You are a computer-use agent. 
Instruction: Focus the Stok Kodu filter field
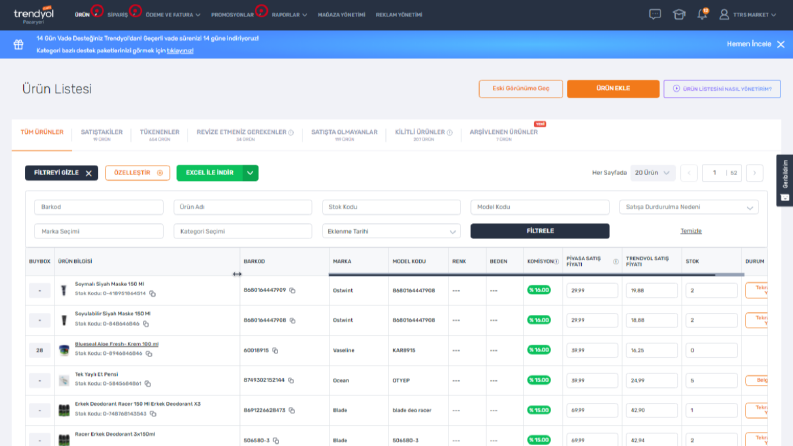click(391, 207)
